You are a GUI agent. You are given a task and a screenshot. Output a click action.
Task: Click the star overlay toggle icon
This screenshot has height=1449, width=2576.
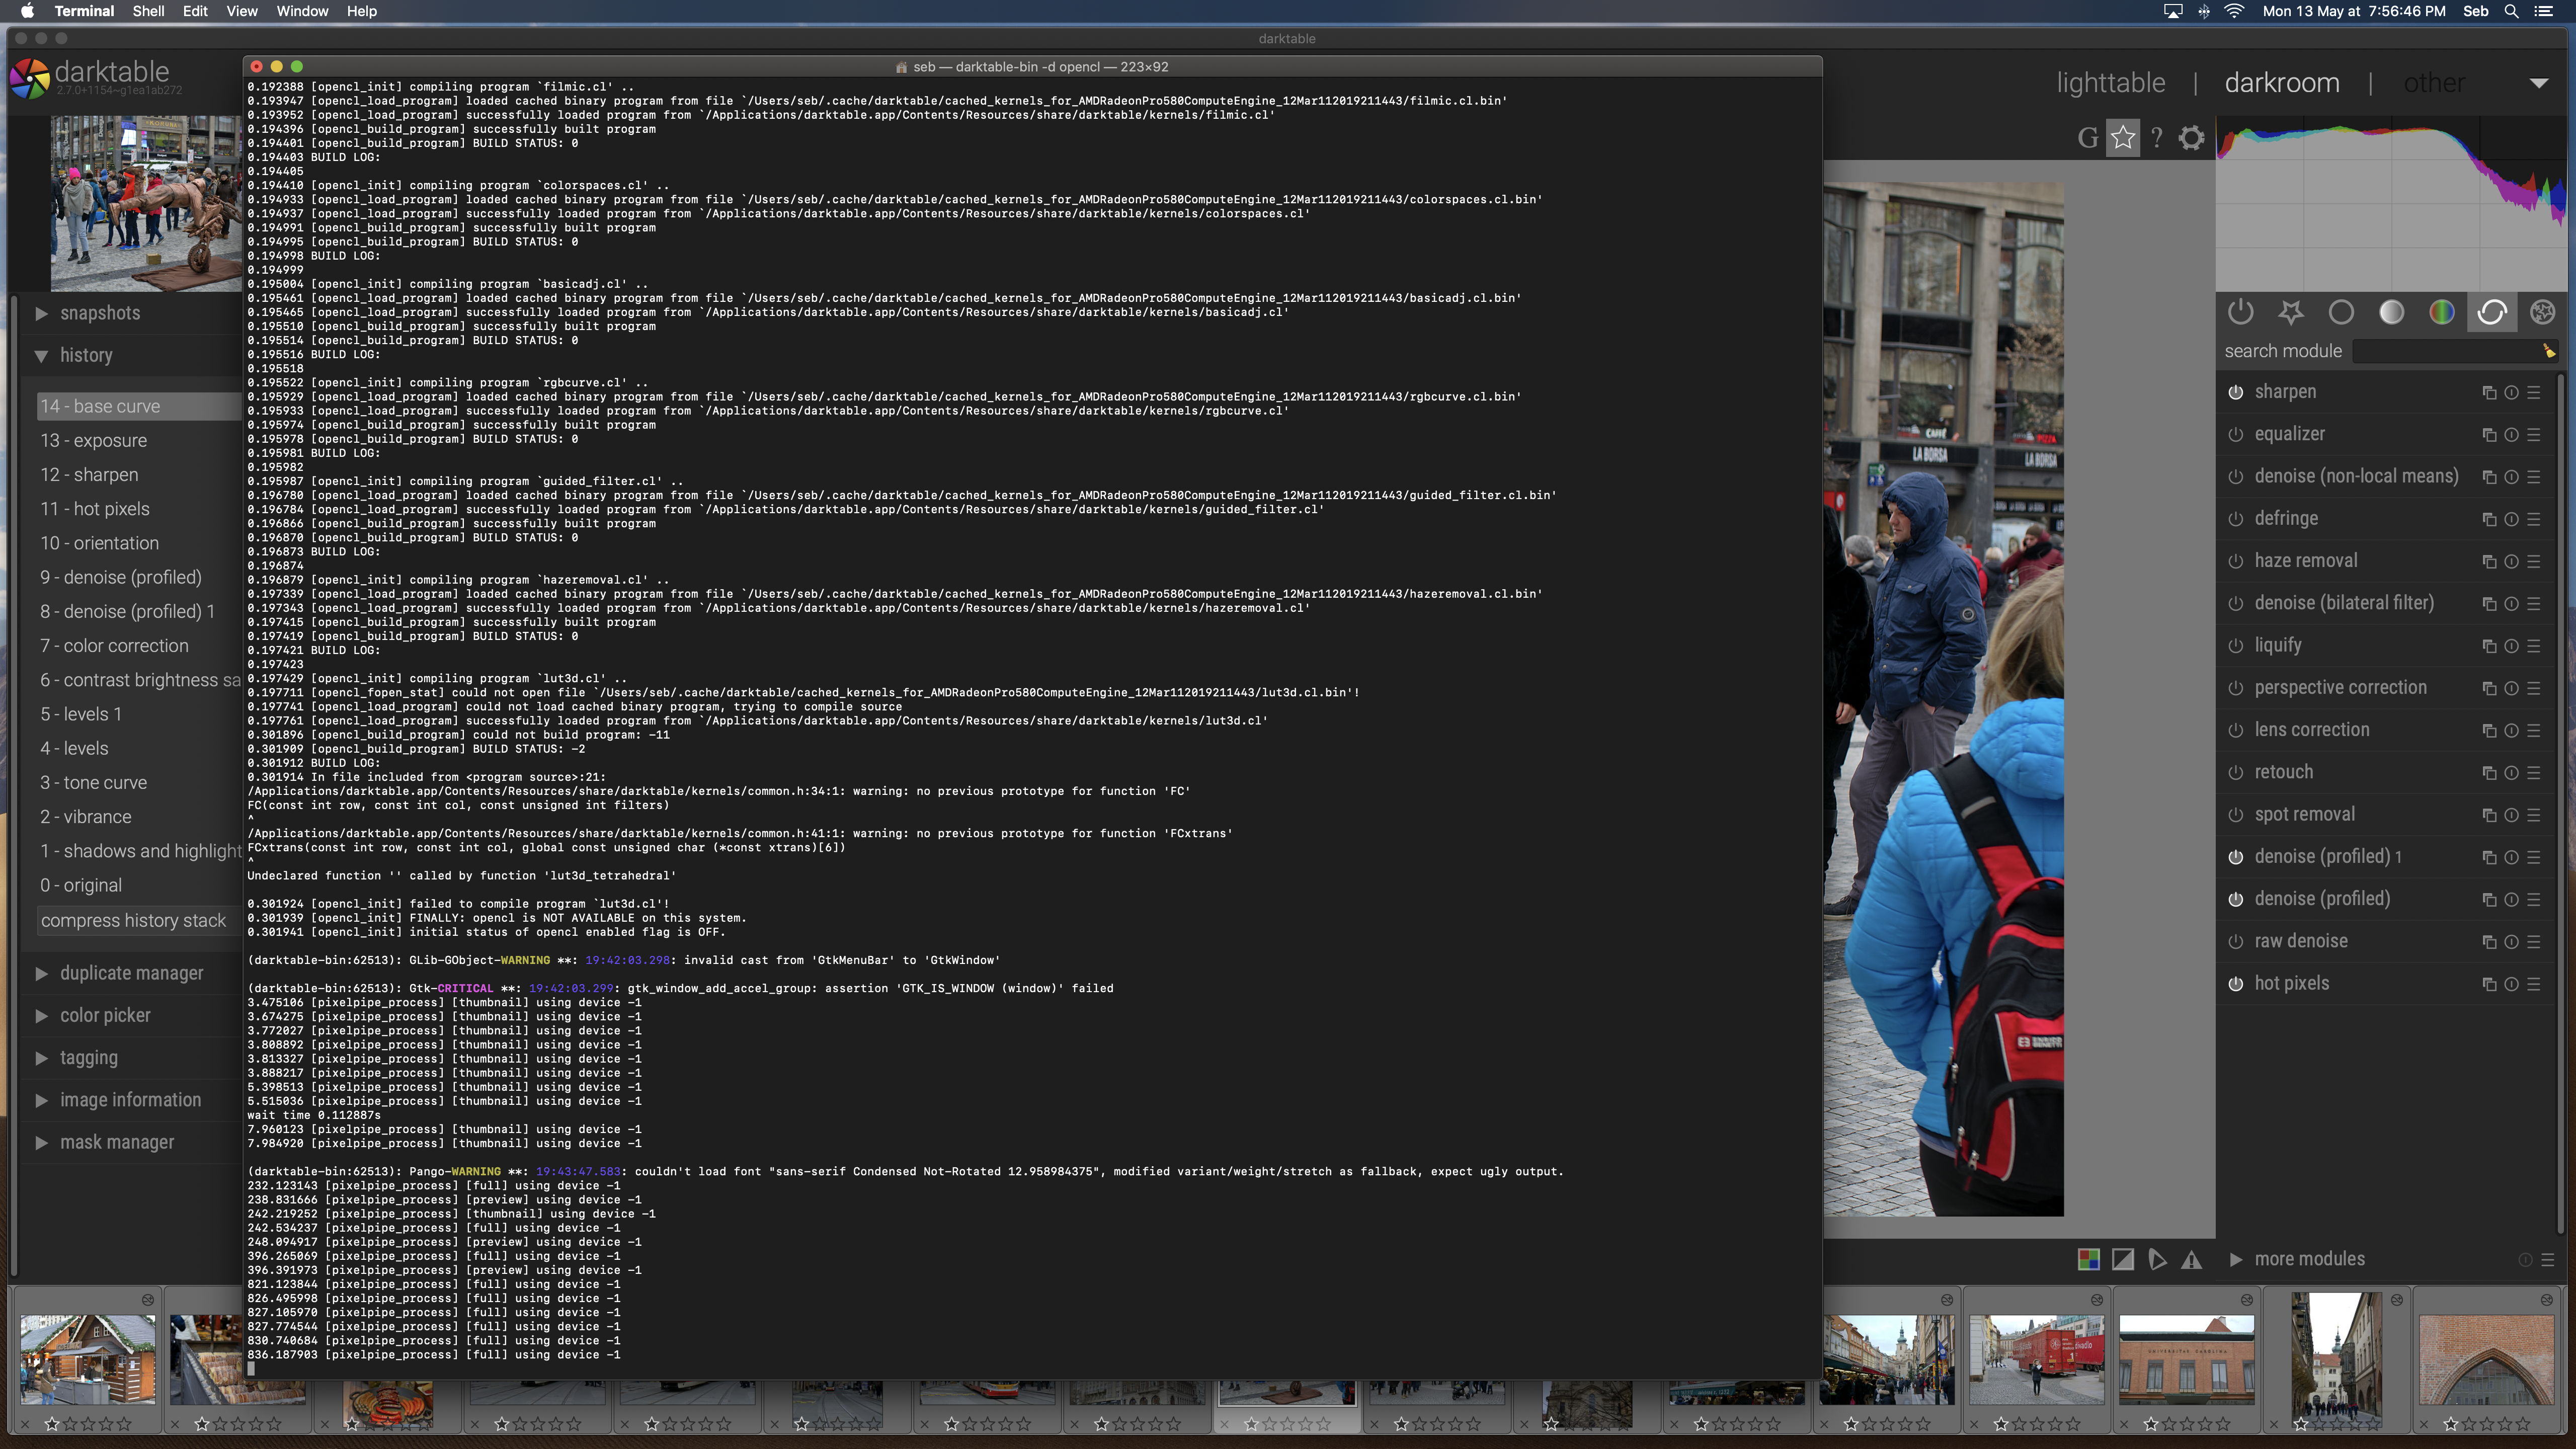click(2122, 138)
